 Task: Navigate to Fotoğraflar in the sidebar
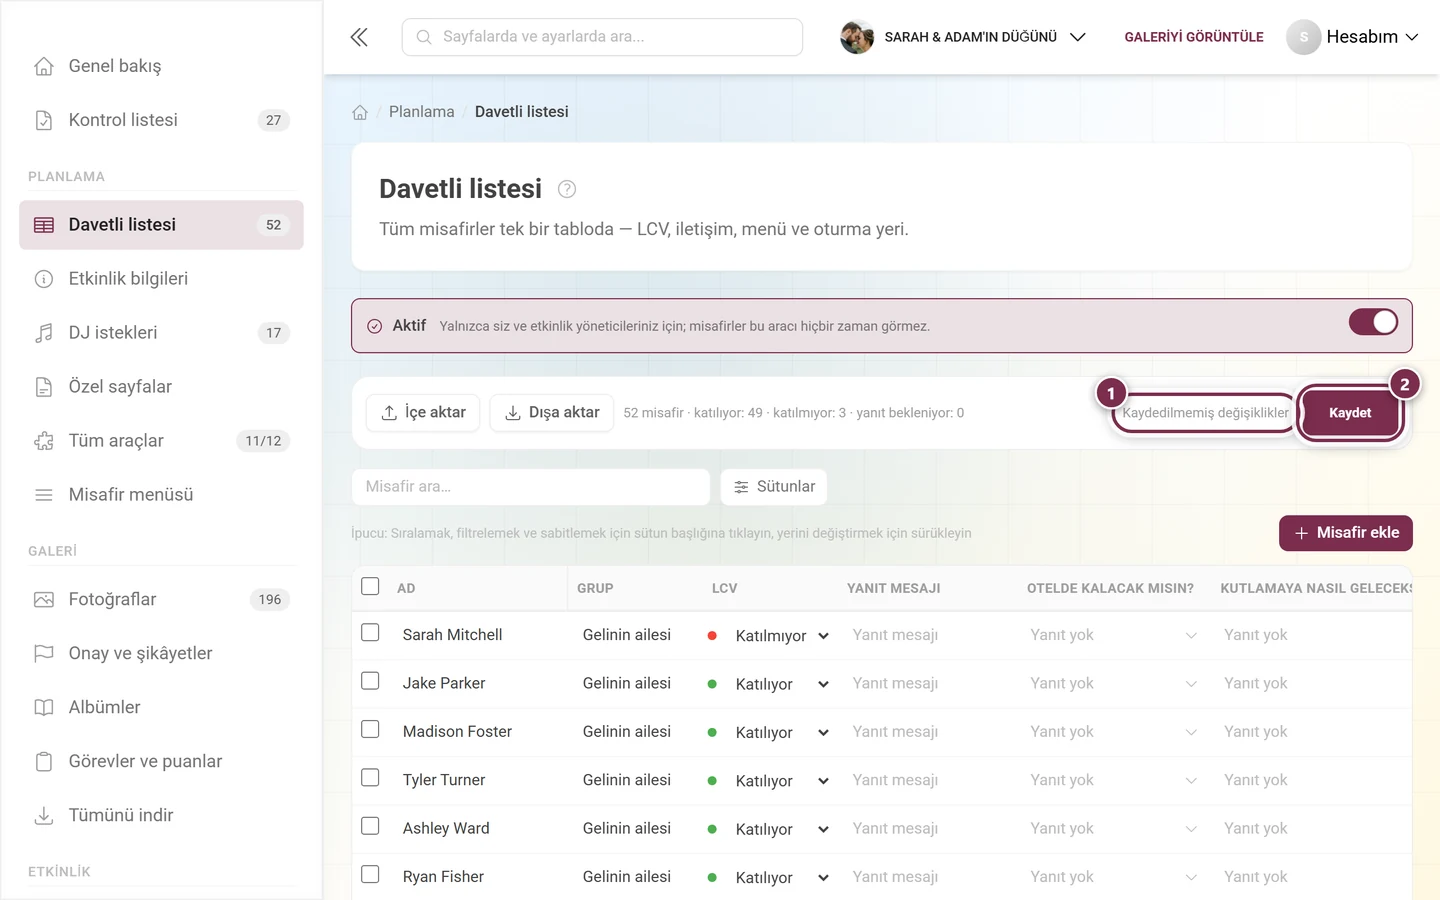point(161,600)
